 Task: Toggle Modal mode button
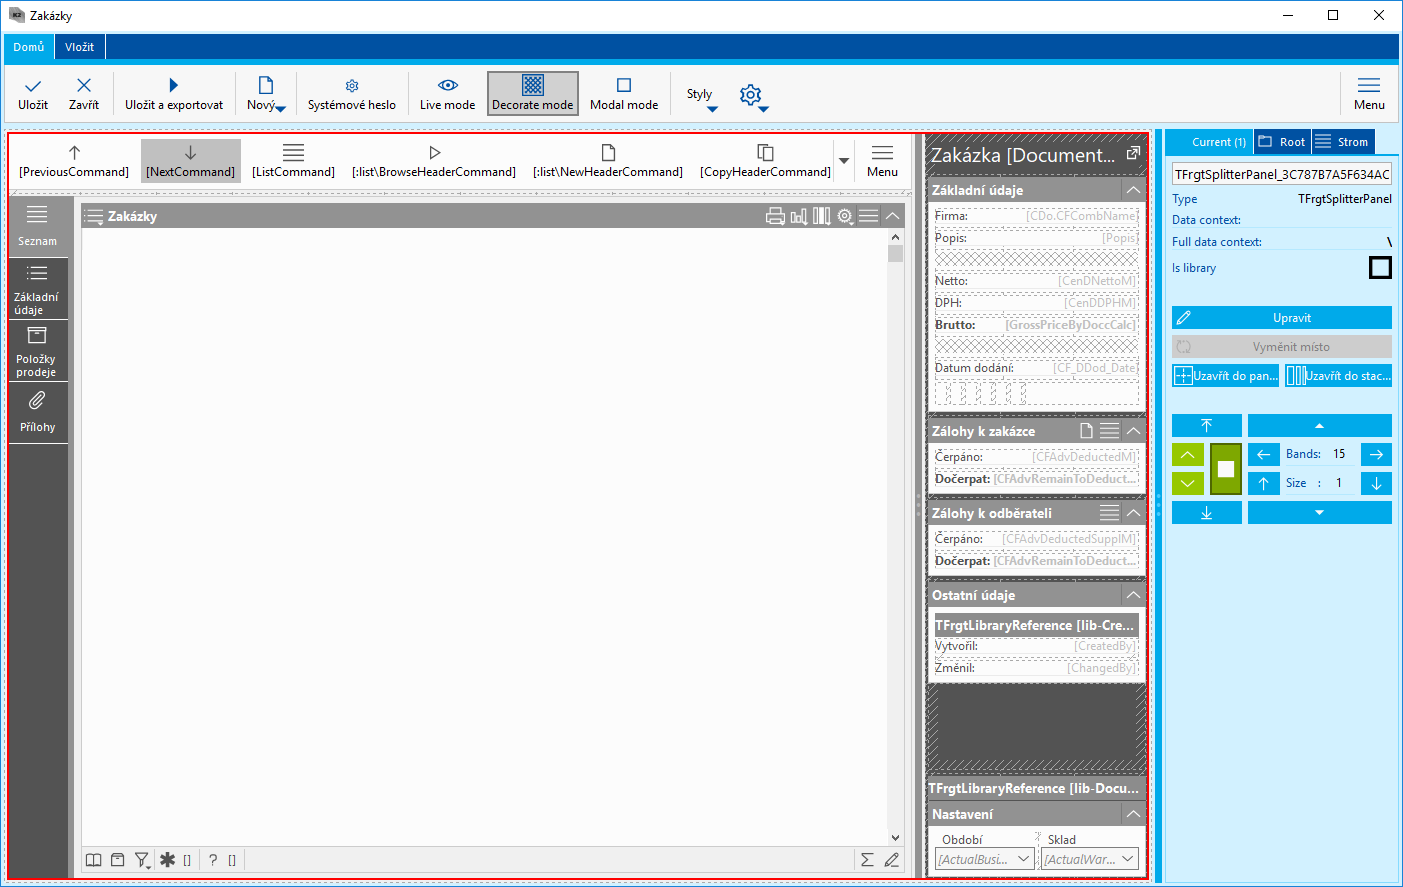624,93
